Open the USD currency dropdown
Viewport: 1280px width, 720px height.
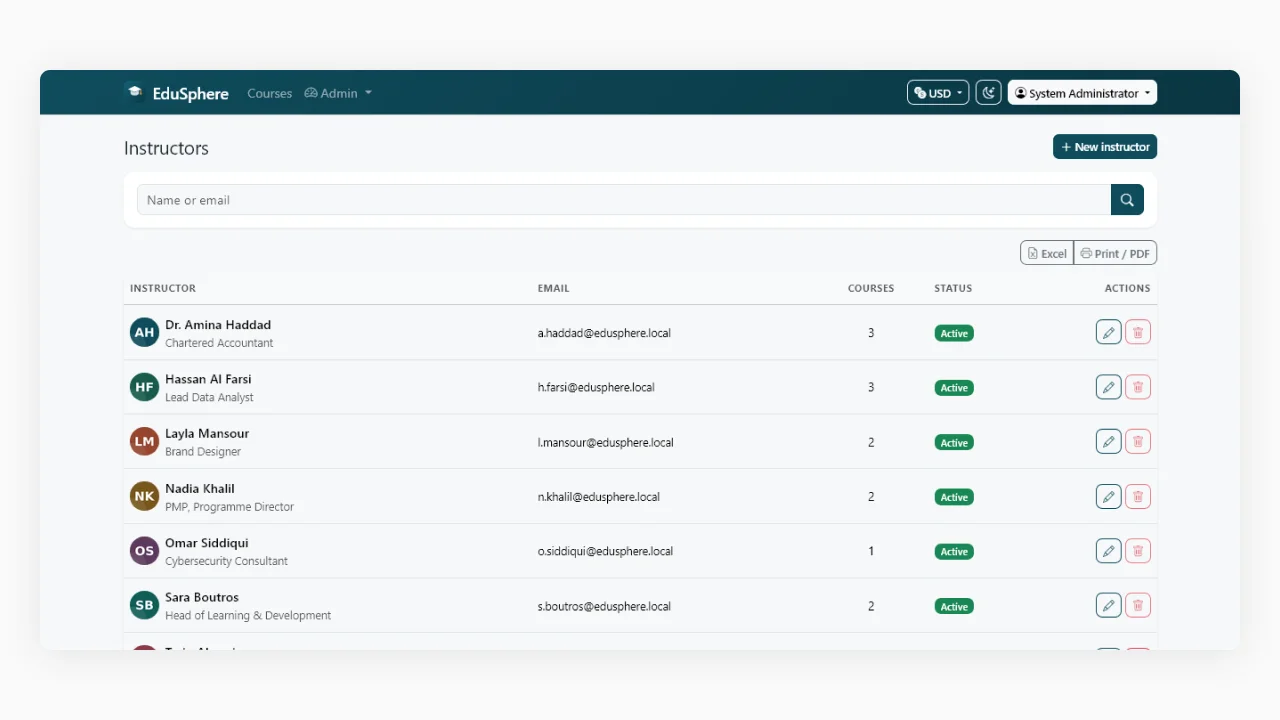pos(938,93)
